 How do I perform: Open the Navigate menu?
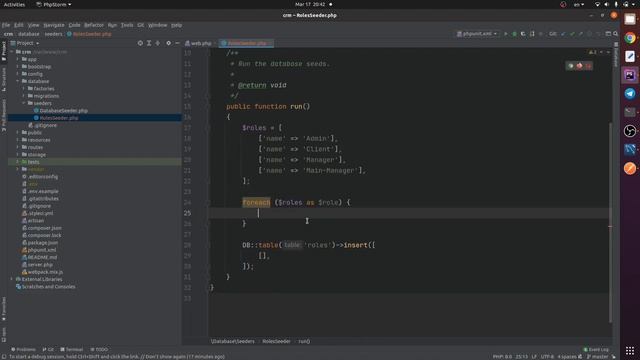tap(54, 25)
